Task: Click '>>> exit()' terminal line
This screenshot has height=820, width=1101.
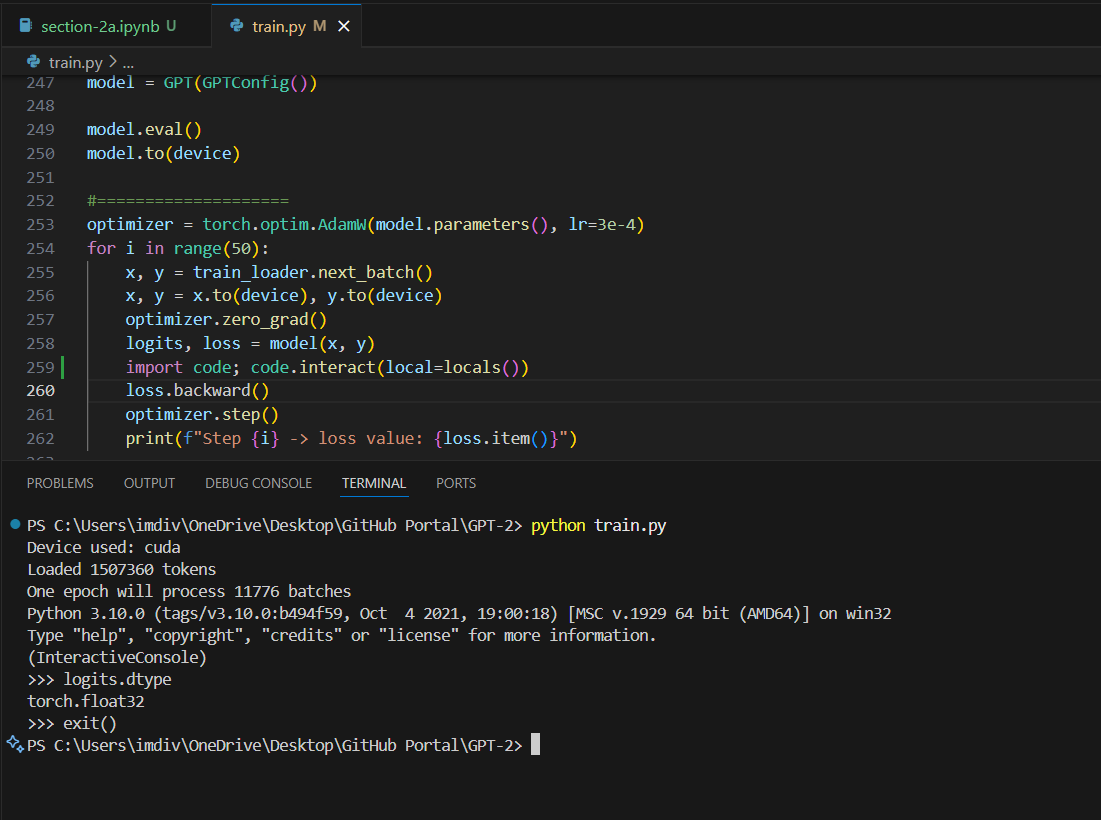Action: [x=72, y=723]
